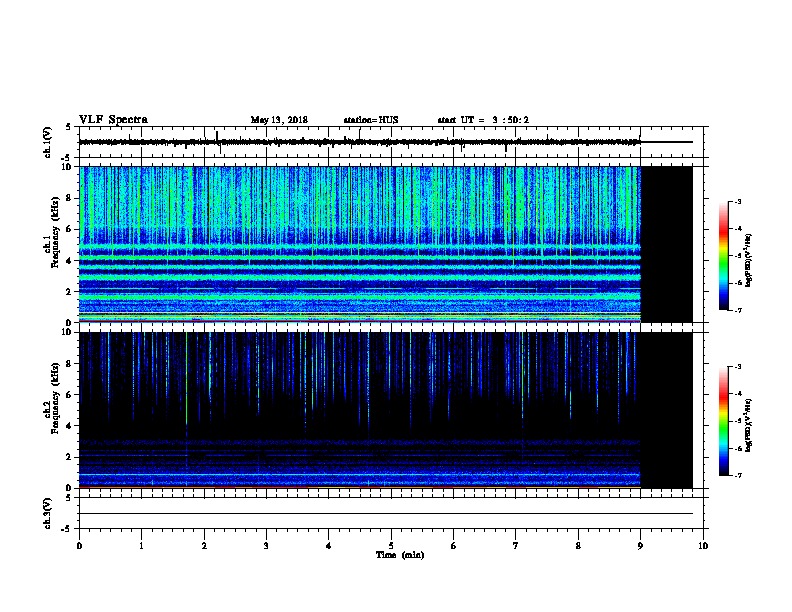Click time axis tick label '7'
The height and width of the screenshot is (612, 792).
click(x=516, y=545)
